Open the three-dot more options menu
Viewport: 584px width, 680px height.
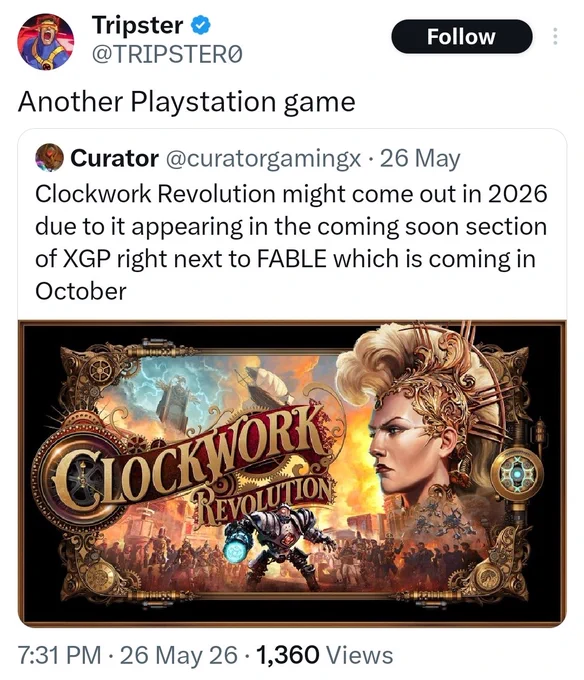click(x=555, y=36)
